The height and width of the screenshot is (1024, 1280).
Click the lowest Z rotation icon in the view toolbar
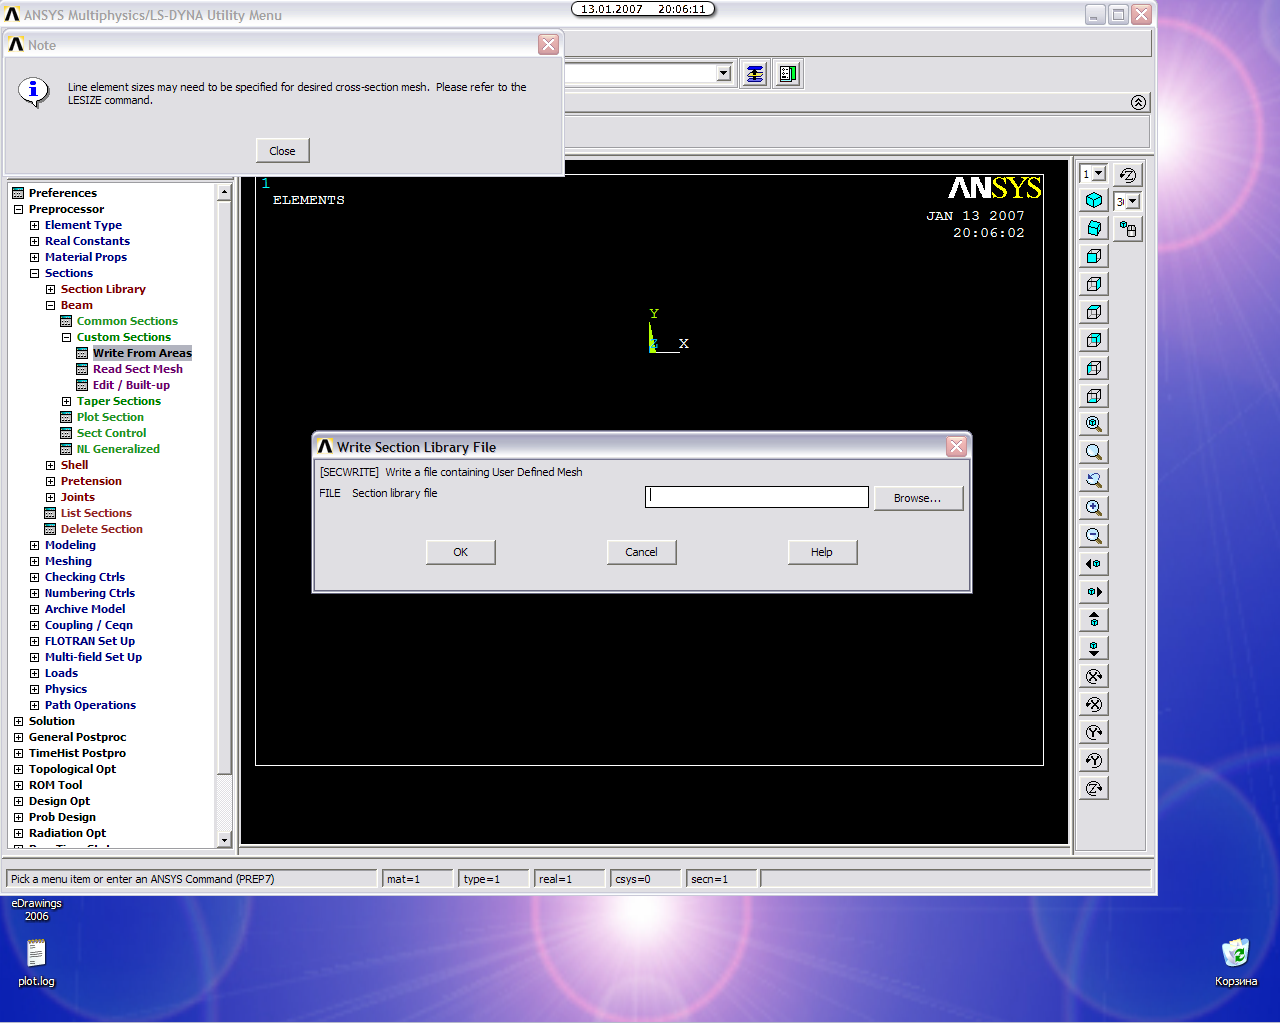(1094, 788)
